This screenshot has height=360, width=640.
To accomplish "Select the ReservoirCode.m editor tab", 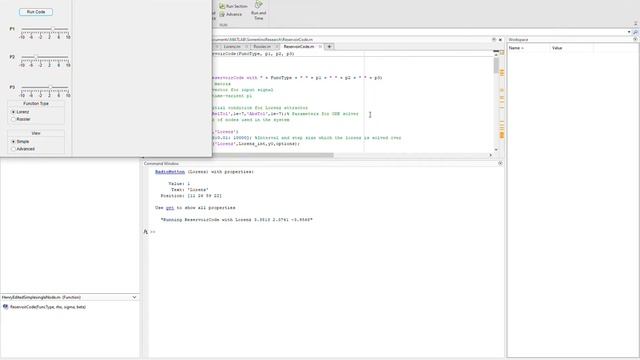I will [x=299, y=47].
